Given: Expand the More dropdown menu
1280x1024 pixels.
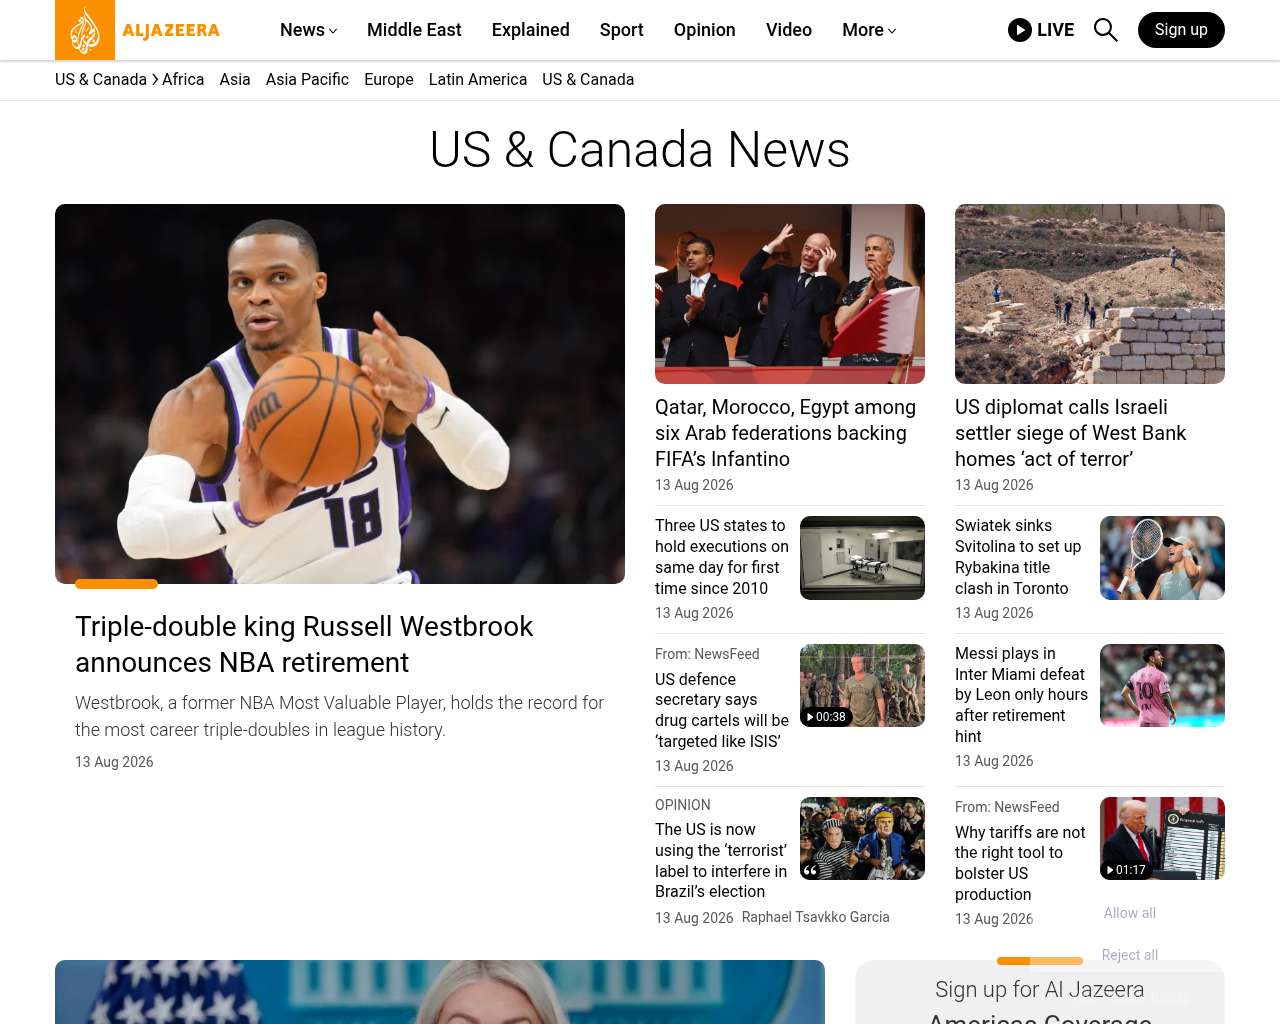Looking at the screenshot, I should coord(869,30).
